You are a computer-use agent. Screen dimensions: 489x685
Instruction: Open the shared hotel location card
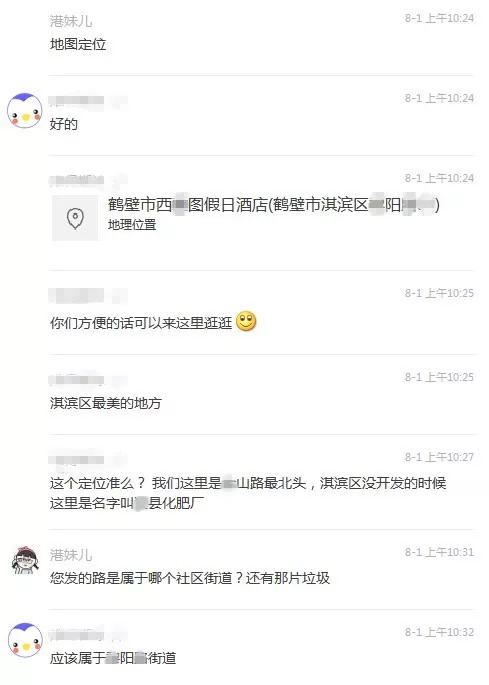(x=246, y=218)
